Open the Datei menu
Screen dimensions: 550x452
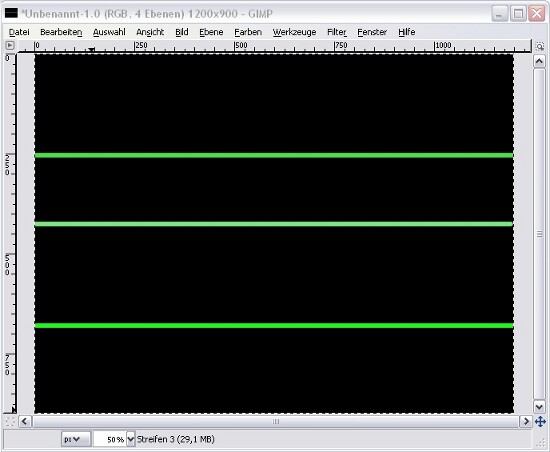point(19,32)
